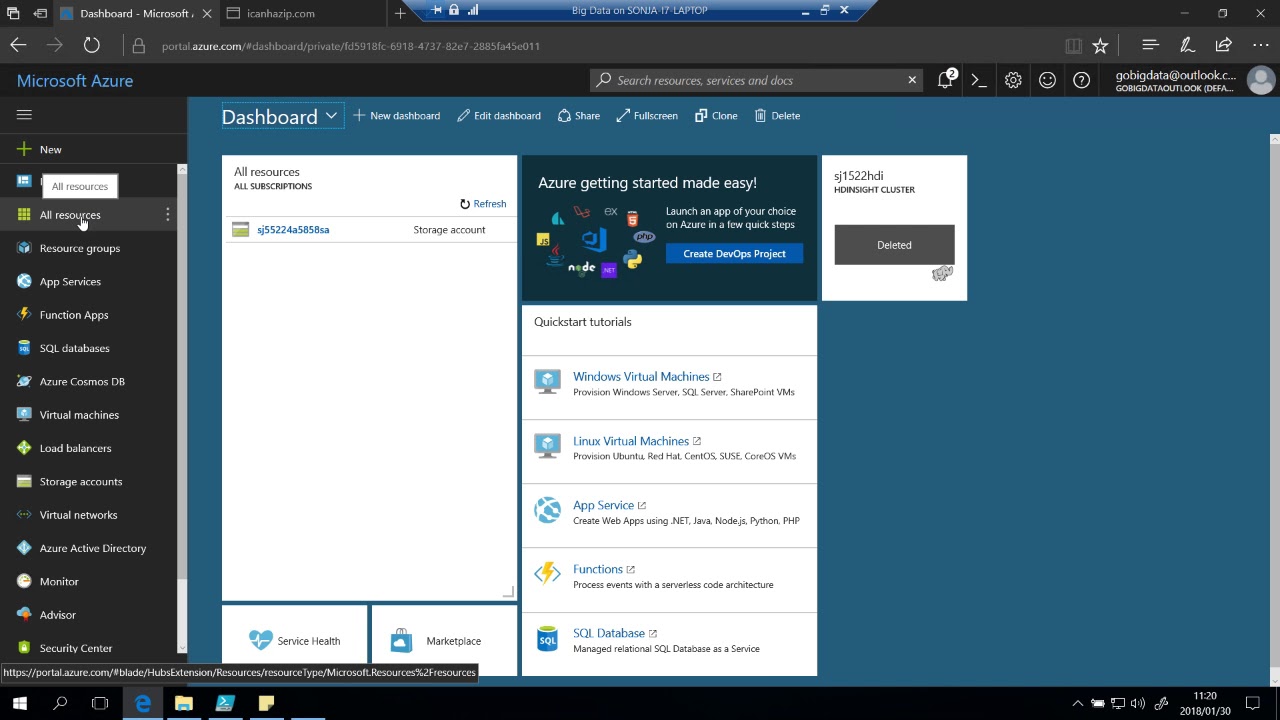Enter Fullscreen mode
The height and width of the screenshot is (720, 1280).
click(647, 116)
